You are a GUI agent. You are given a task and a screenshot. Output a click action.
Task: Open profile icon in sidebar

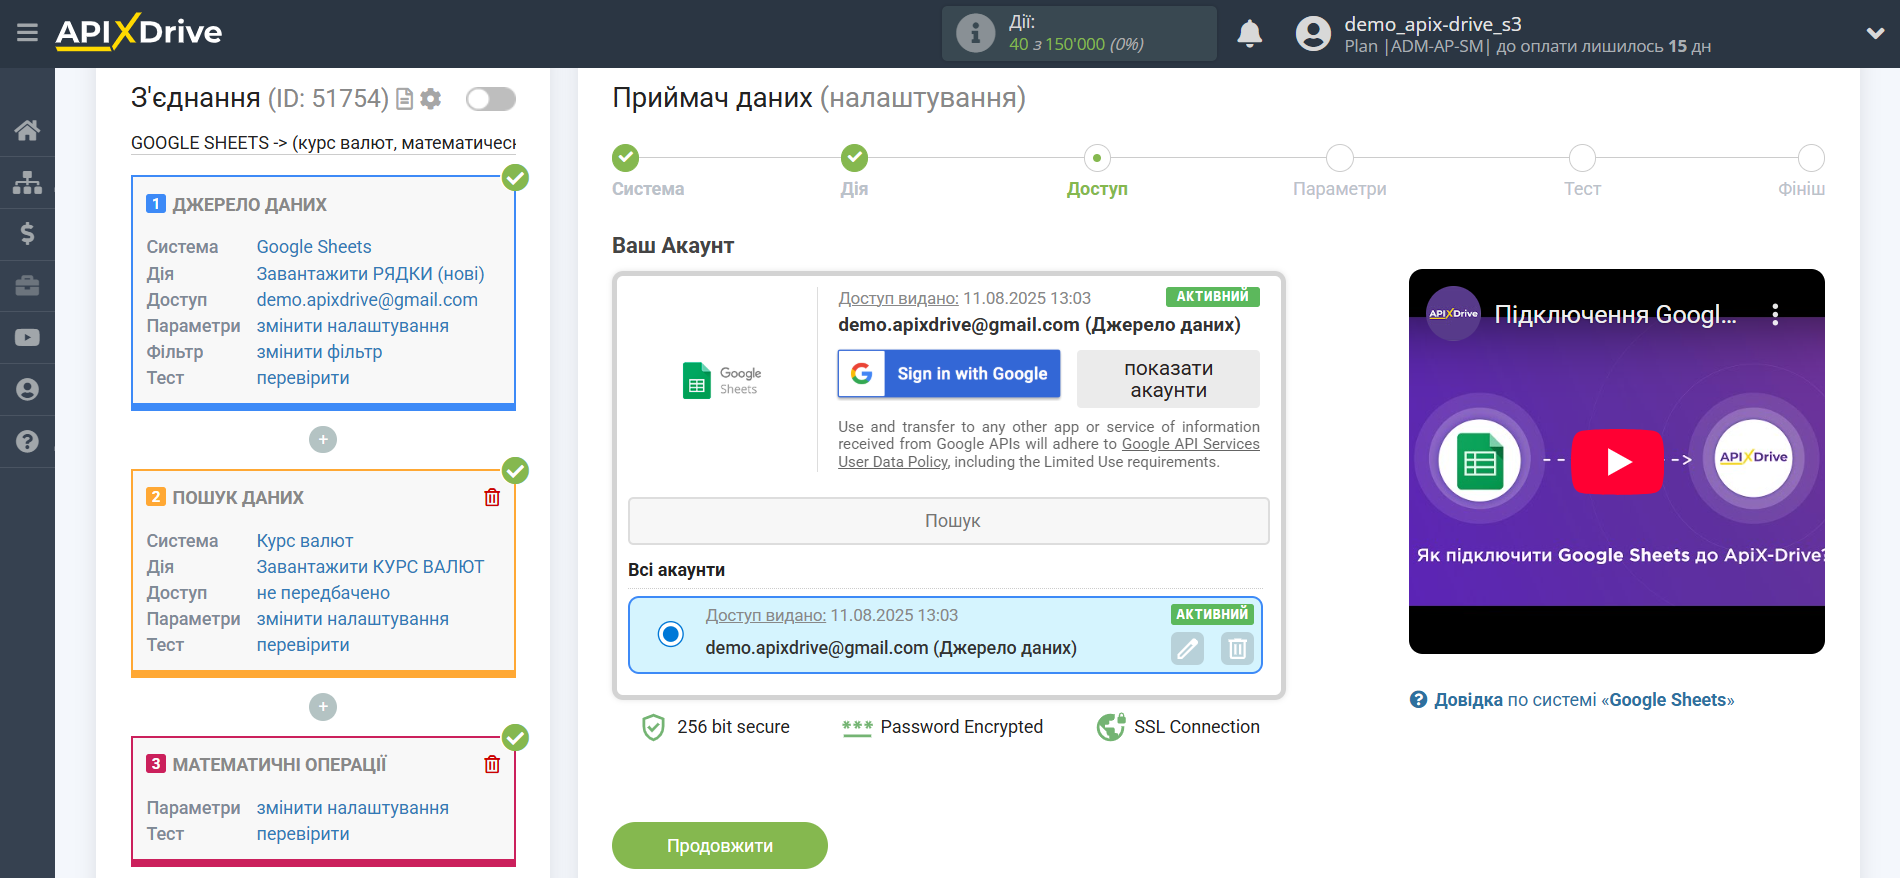(x=27, y=389)
